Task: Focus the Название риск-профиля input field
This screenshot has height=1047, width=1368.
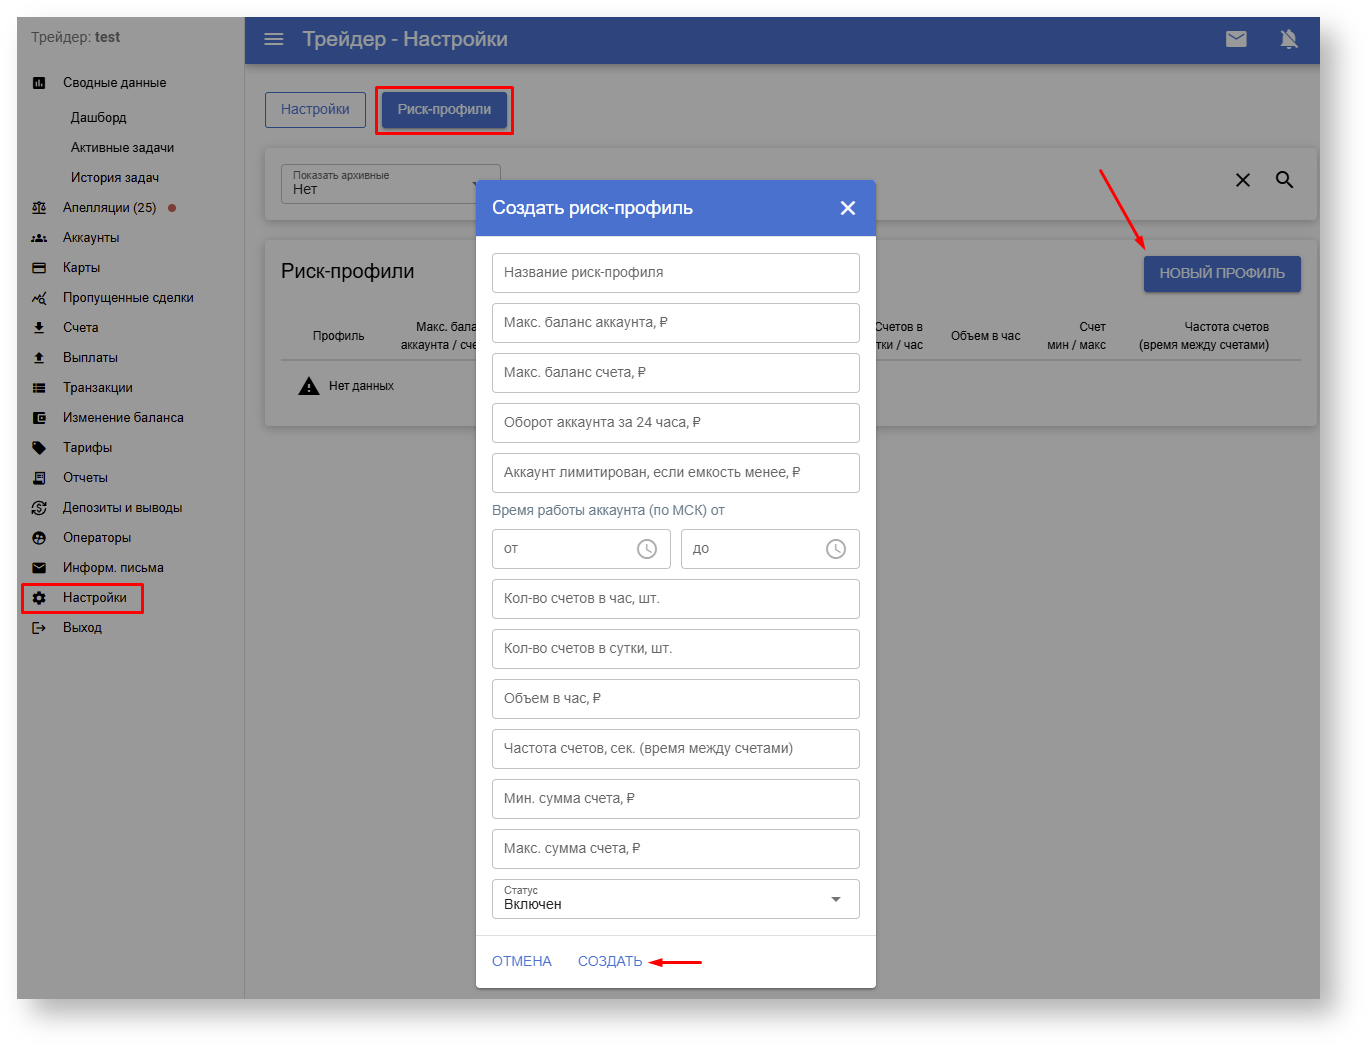Action: click(x=675, y=273)
